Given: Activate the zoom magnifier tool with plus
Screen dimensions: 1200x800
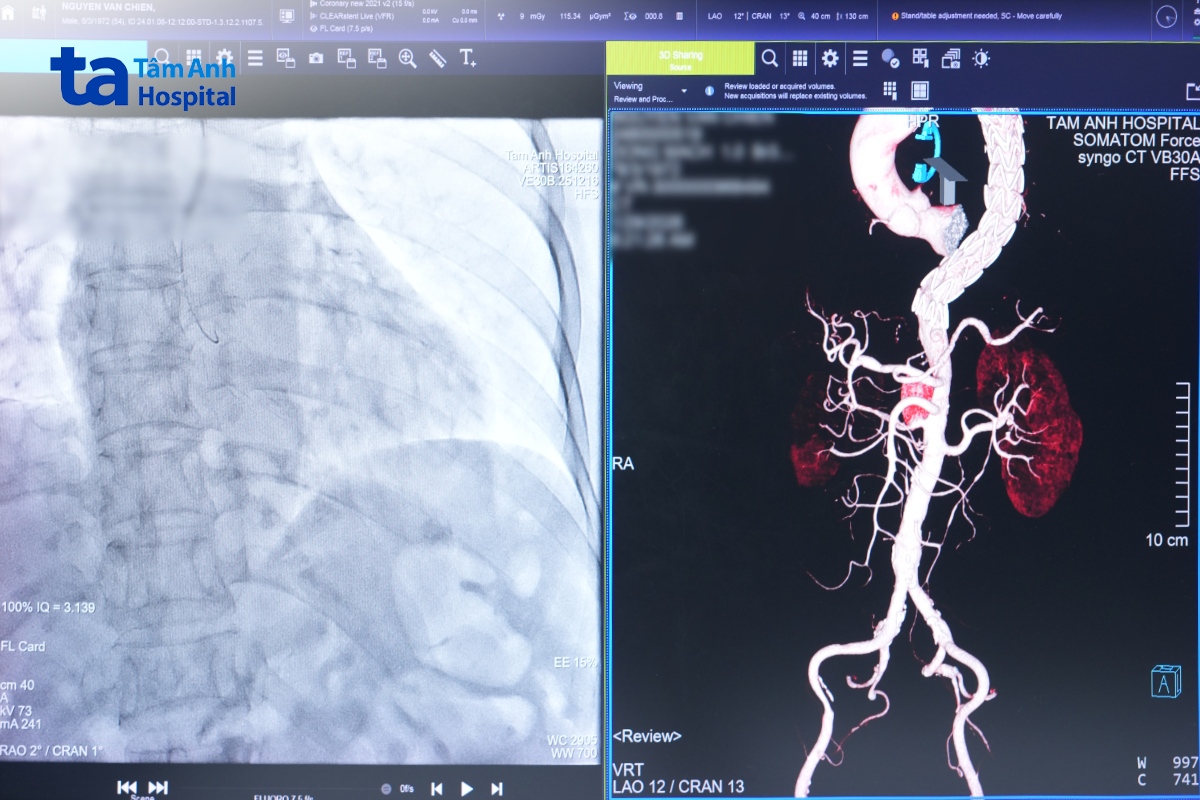Looking at the screenshot, I should point(407,58).
